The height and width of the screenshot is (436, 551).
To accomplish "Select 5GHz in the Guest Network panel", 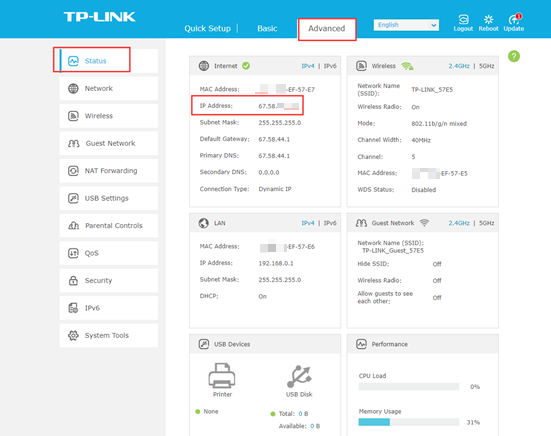I will pos(486,223).
